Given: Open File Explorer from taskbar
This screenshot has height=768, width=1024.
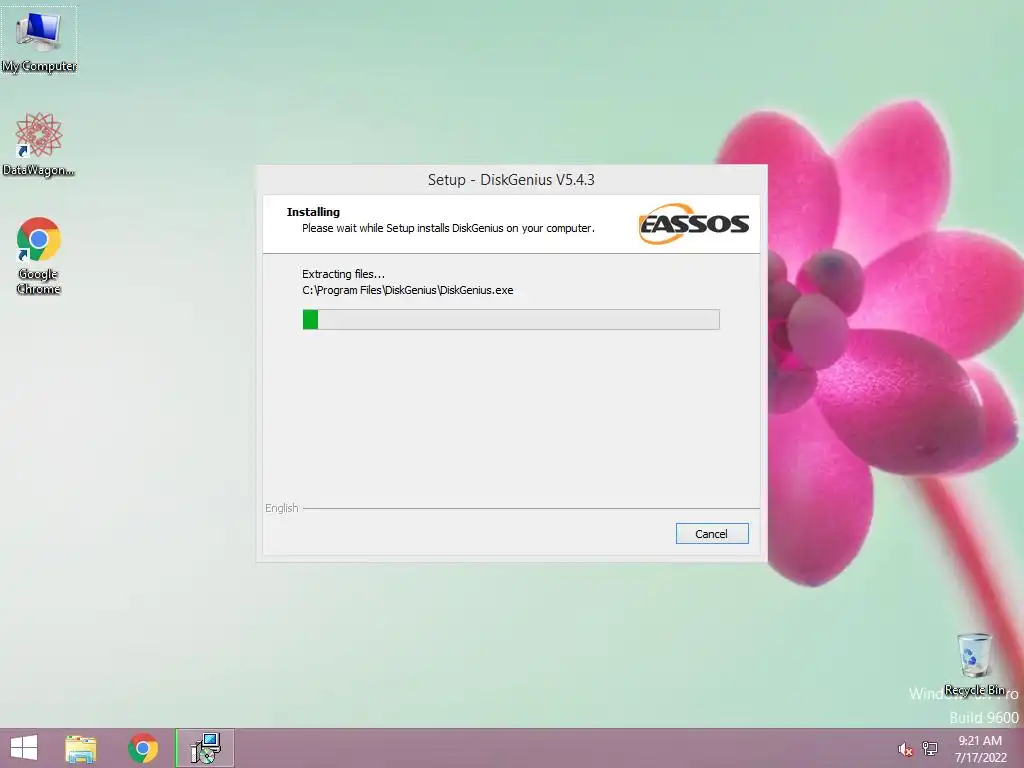Looking at the screenshot, I should pyautogui.click(x=81, y=748).
